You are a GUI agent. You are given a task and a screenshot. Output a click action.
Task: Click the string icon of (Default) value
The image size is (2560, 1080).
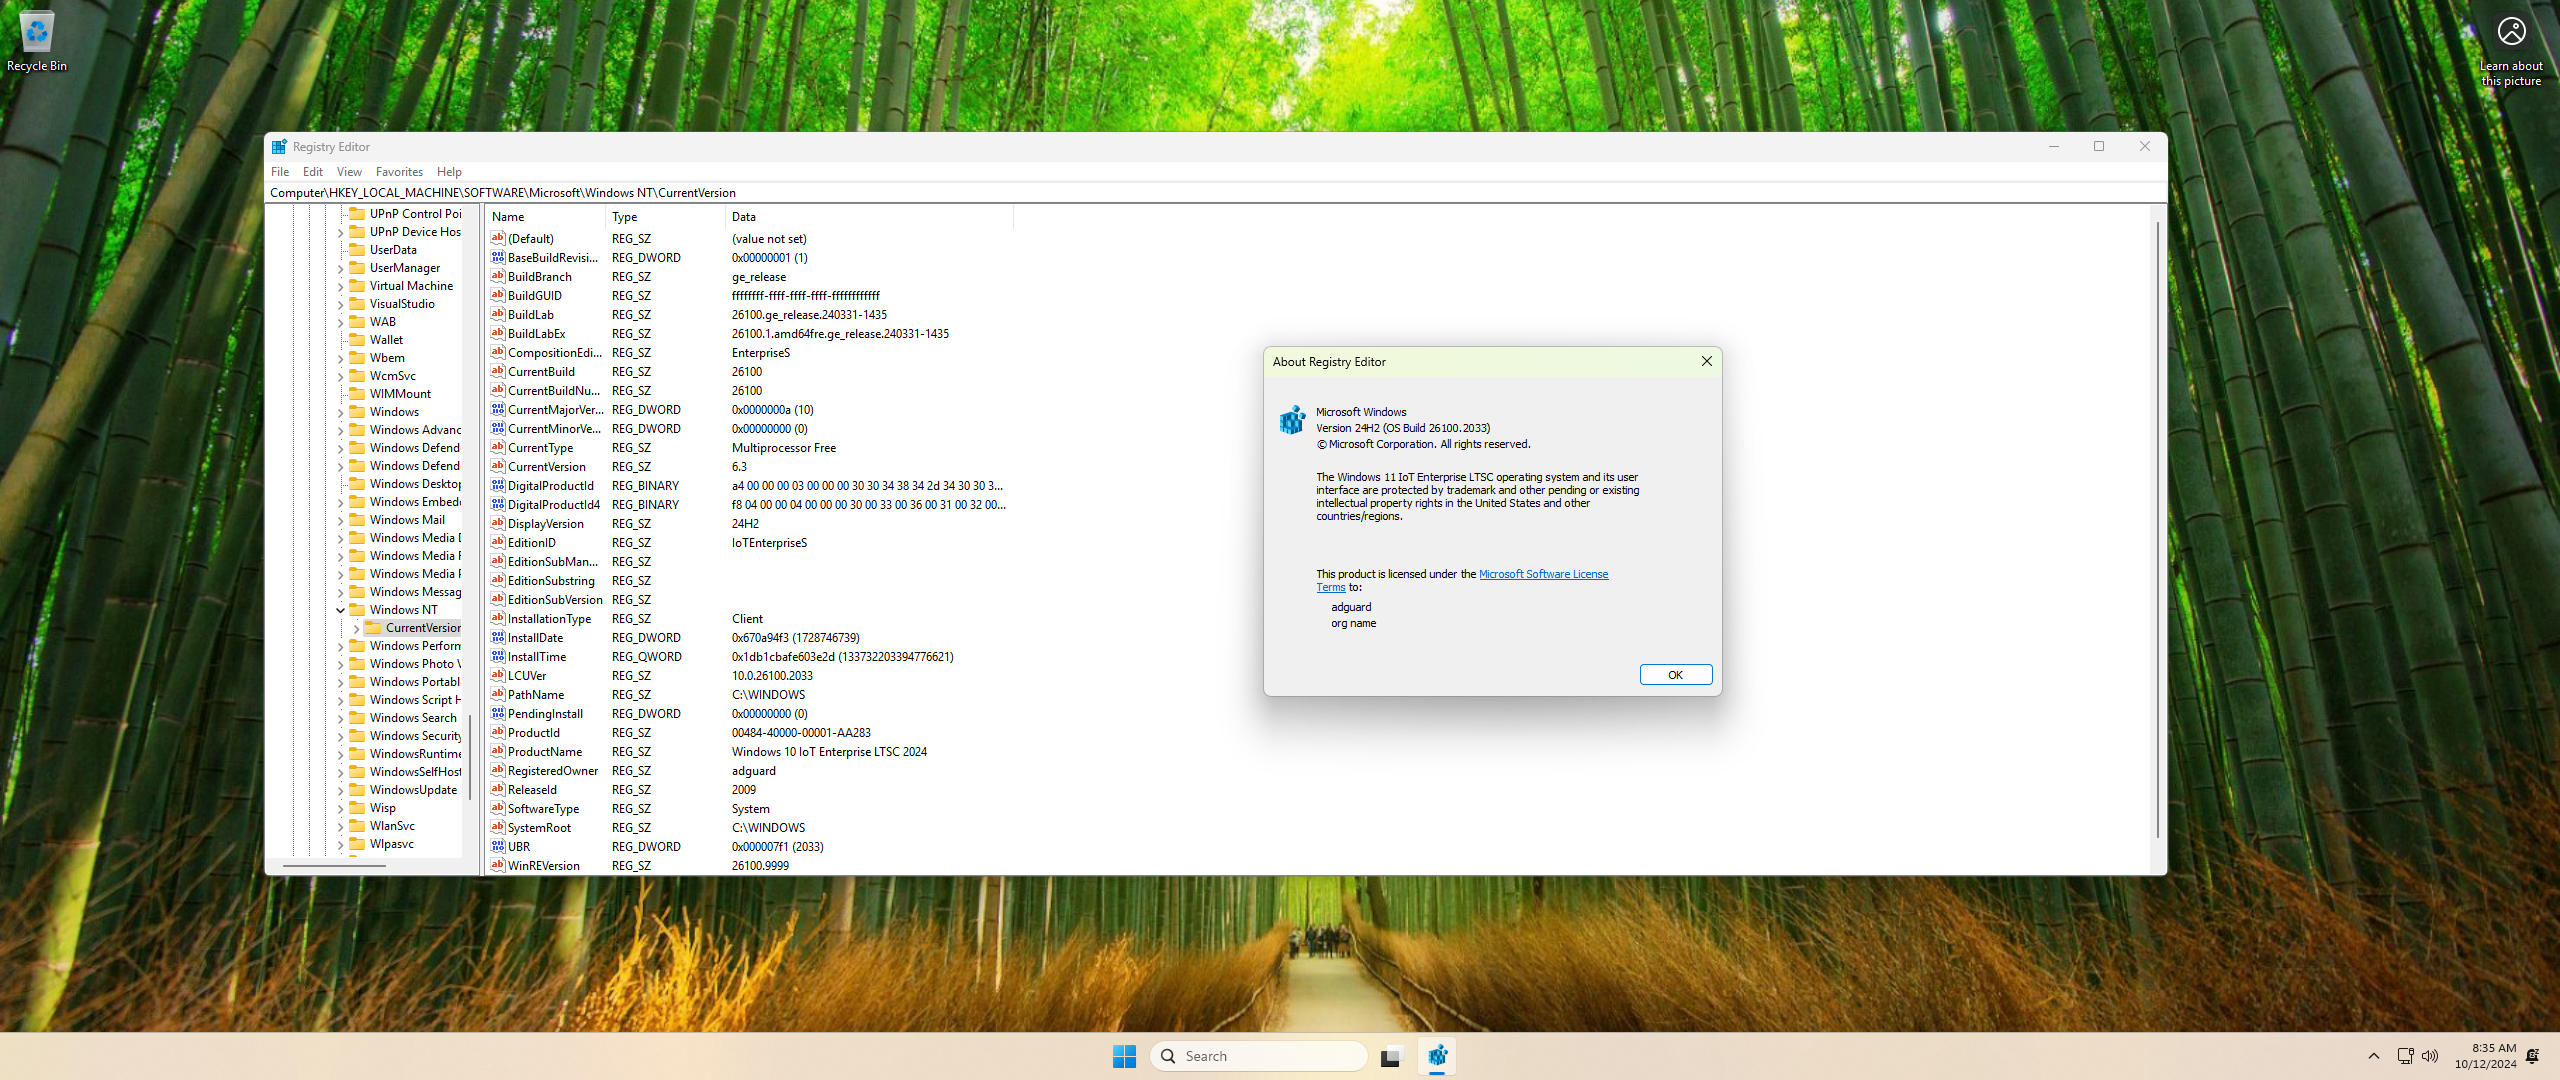[498, 238]
